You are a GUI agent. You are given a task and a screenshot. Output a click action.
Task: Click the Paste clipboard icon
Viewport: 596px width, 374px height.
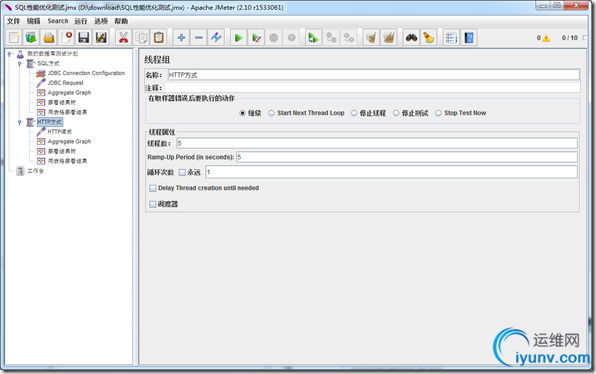159,38
